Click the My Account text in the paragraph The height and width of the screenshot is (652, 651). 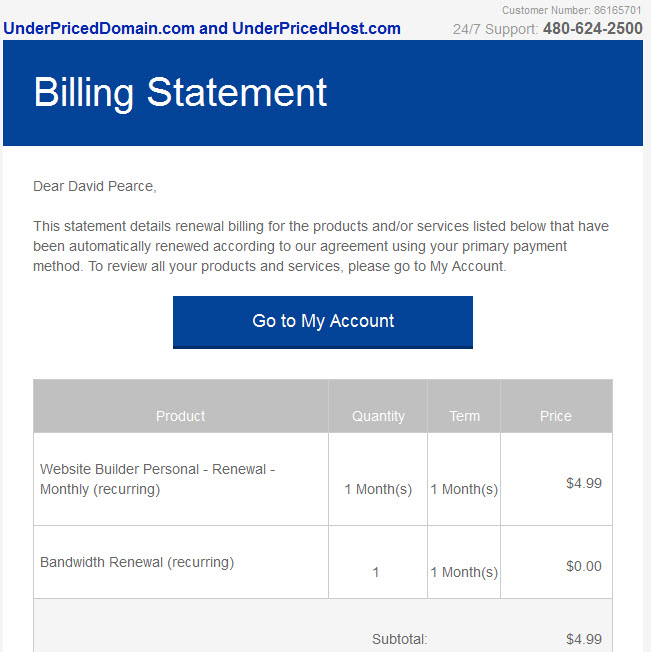click(x=466, y=266)
